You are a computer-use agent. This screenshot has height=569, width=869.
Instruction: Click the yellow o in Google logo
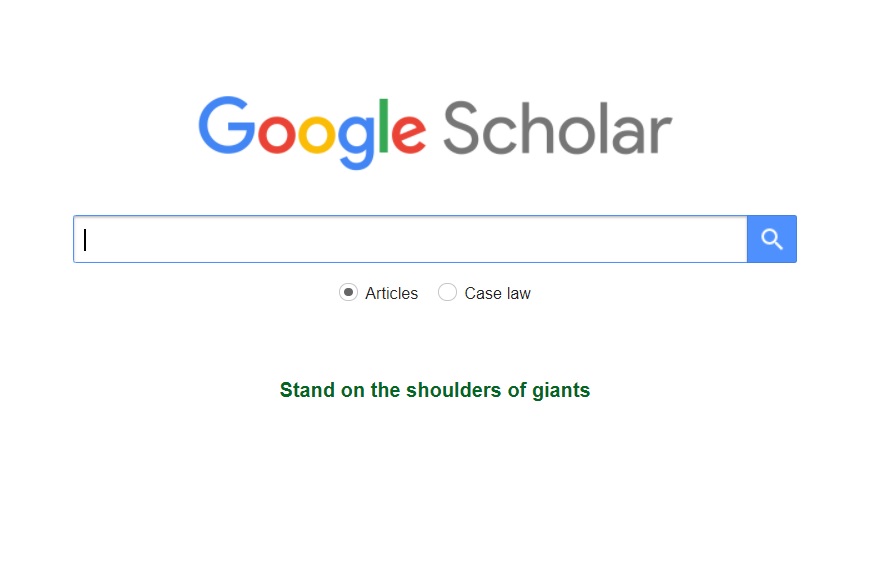tap(316, 134)
